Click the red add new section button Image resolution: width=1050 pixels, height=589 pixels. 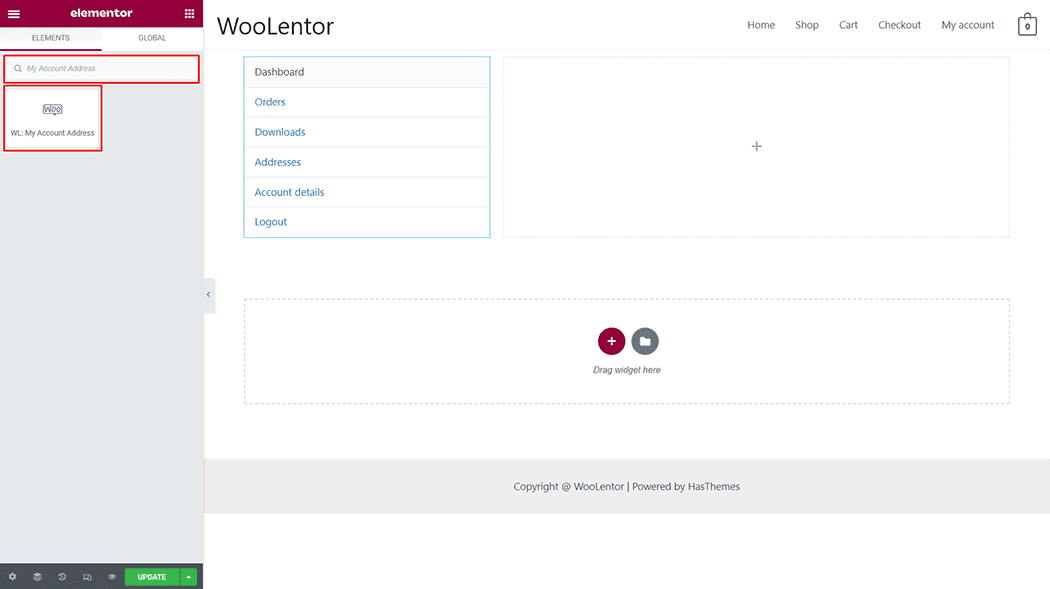click(x=611, y=341)
